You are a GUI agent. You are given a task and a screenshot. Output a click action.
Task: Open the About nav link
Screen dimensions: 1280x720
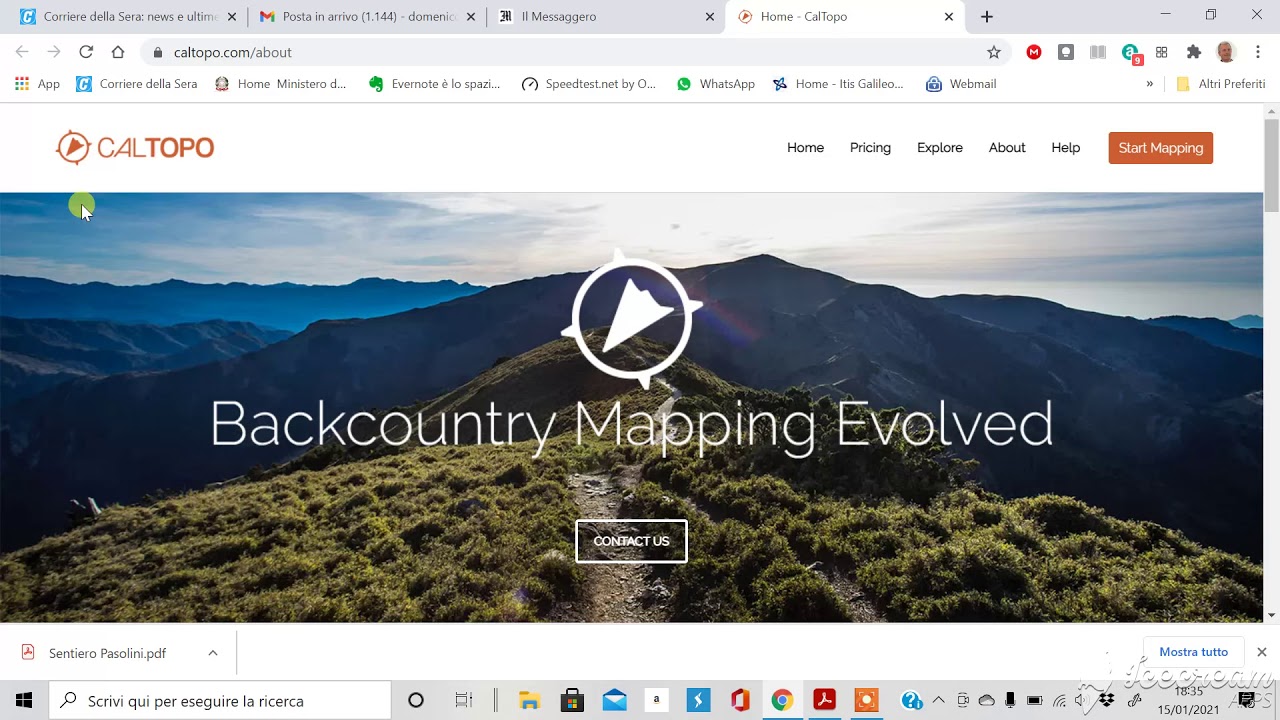(1007, 148)
